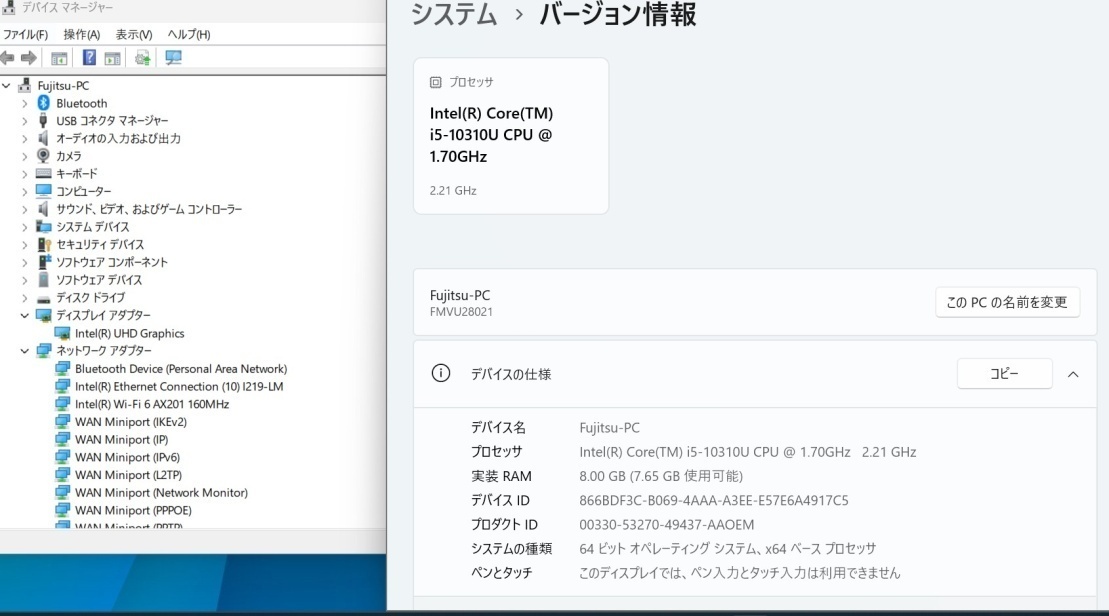Select Intel(R) Wi-Fi 6 AX201 160MHz adapter

pos(151,404)
